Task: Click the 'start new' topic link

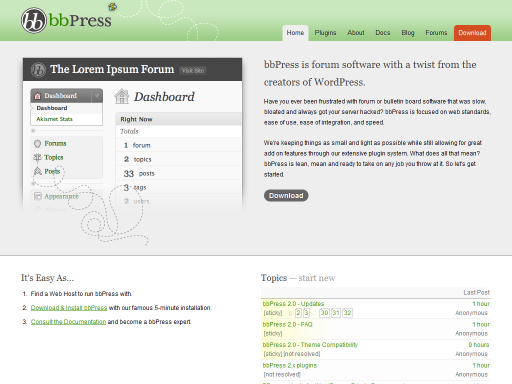Action: [x=316, y=278]
